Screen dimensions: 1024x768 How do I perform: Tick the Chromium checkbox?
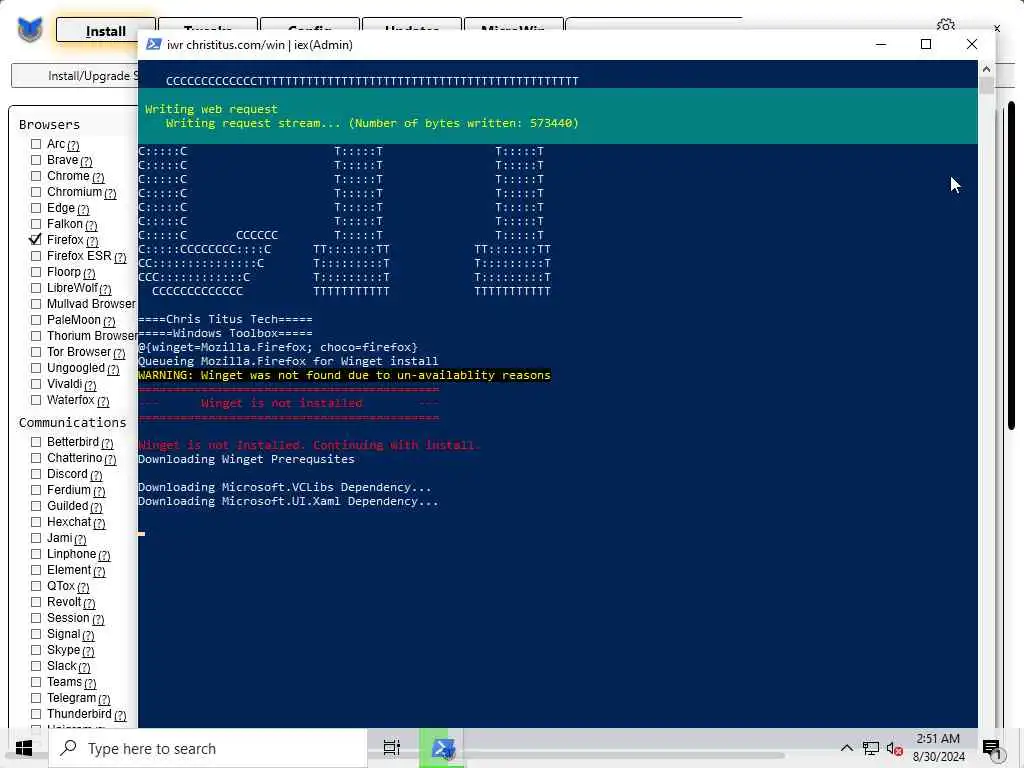pyautogui.click(x=36, y=192)
